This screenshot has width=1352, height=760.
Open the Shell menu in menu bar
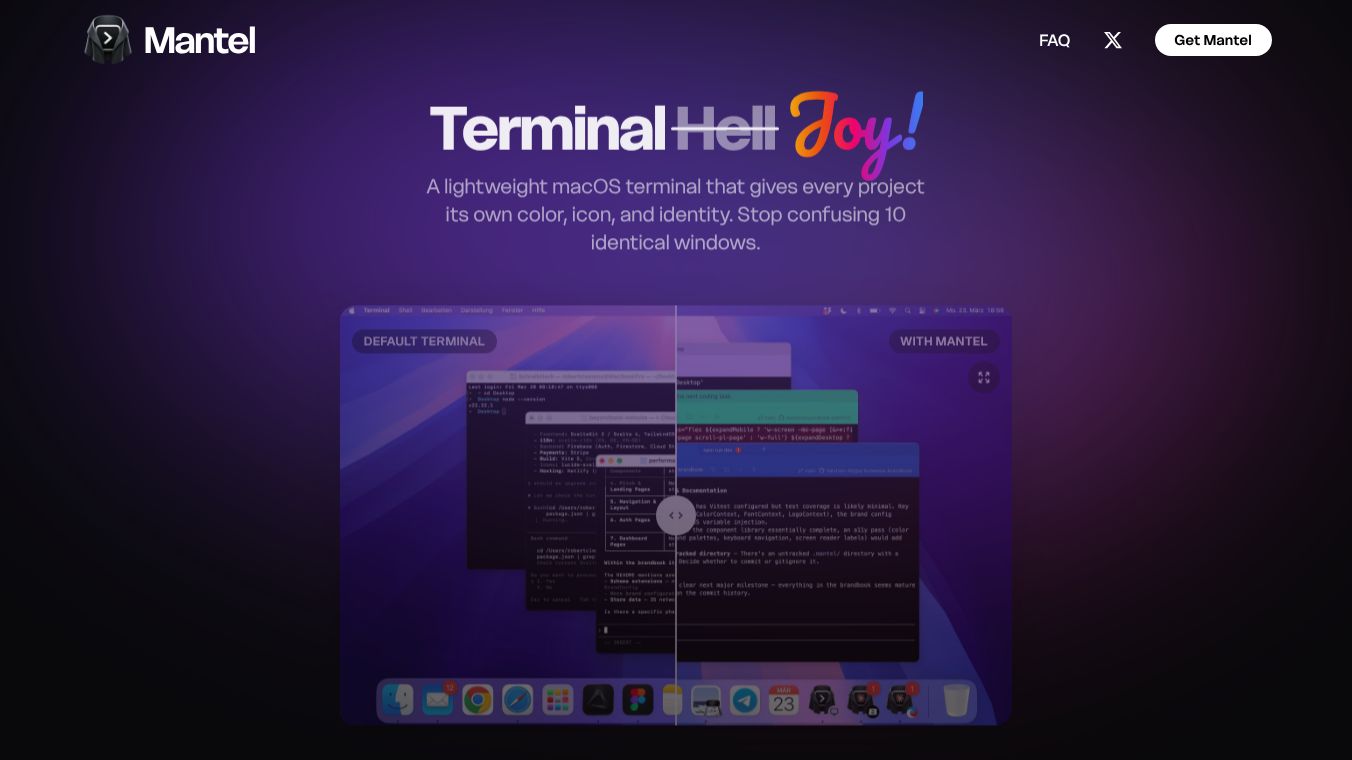pos(405,311)
